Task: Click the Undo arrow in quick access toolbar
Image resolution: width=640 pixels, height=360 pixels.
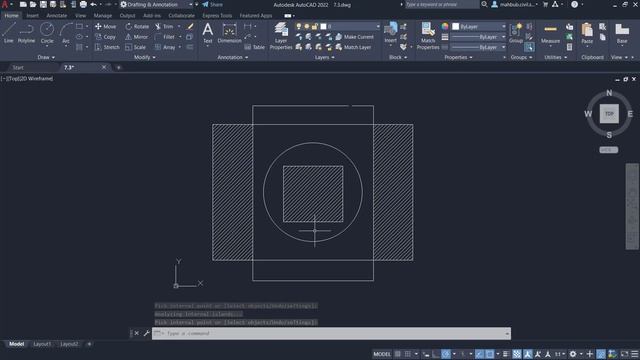Action: click(93, 4)
